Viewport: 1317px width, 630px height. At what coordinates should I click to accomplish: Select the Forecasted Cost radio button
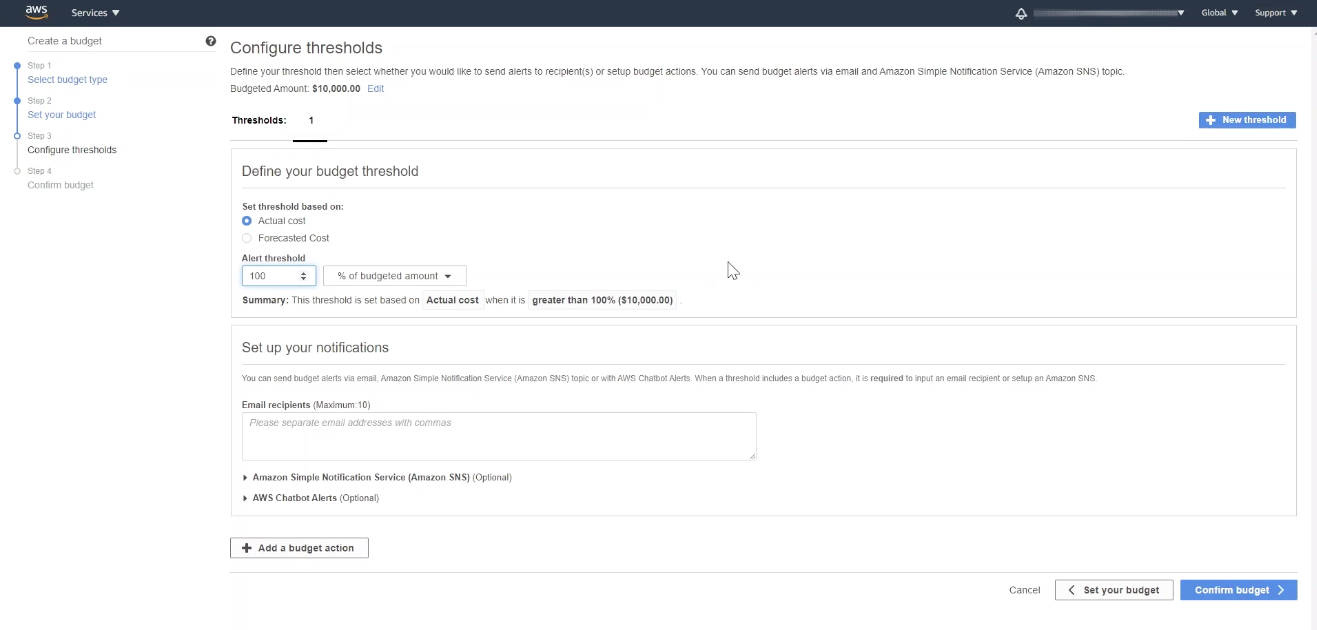click(x=247, y=238)
